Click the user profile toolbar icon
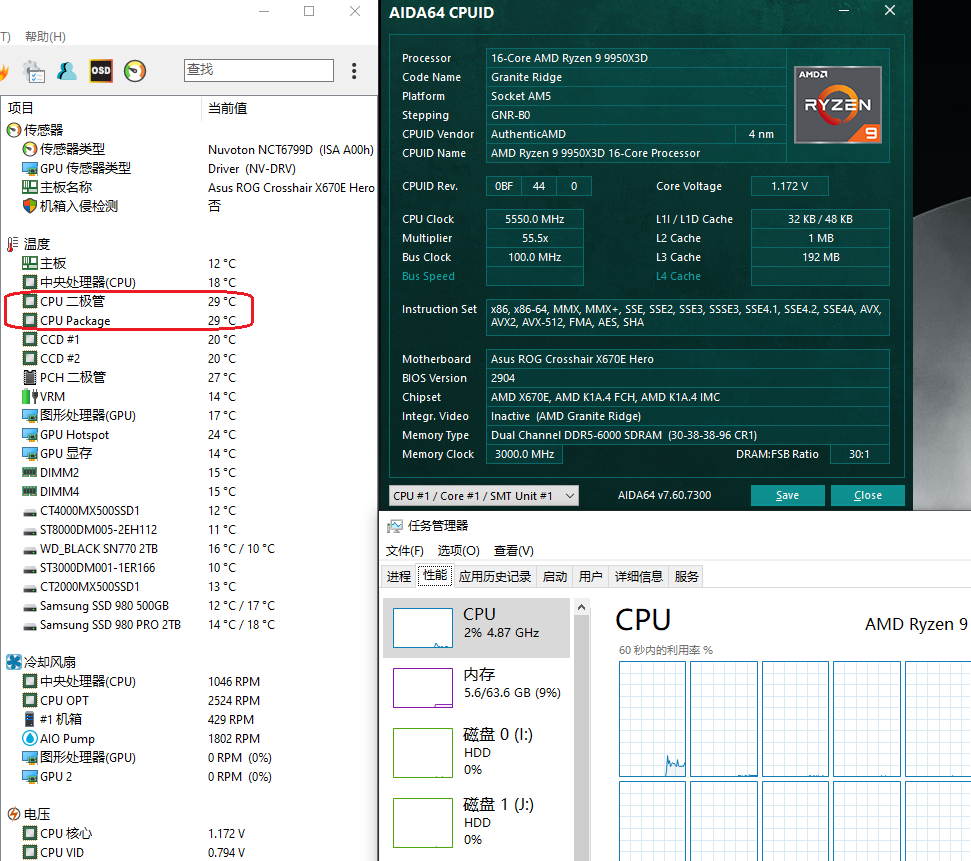This screenshot has width=971, height=861. [67, 71]
